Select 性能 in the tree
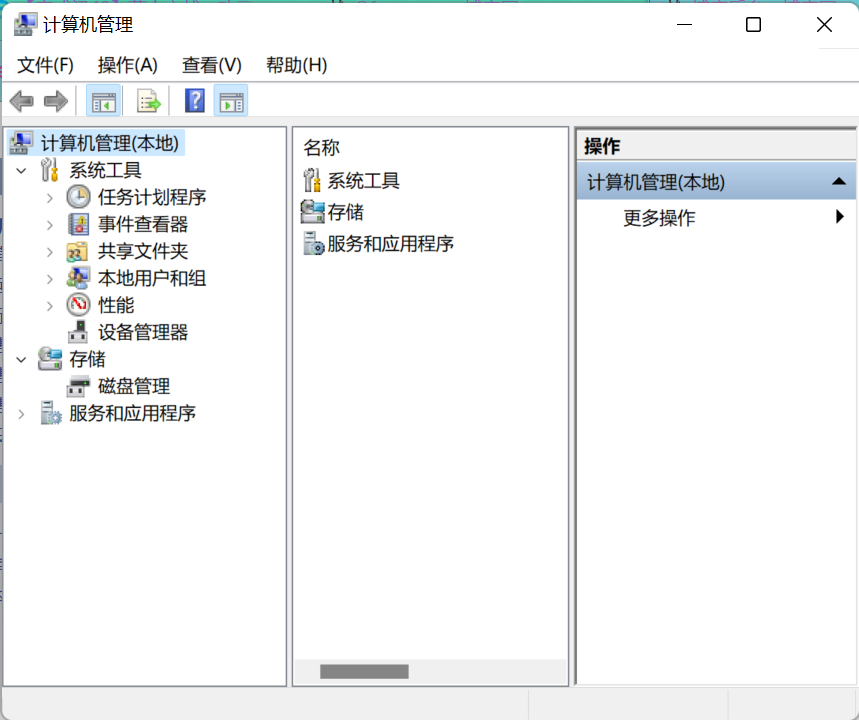This screenshot has width=859, height=720. coord(116,305)
